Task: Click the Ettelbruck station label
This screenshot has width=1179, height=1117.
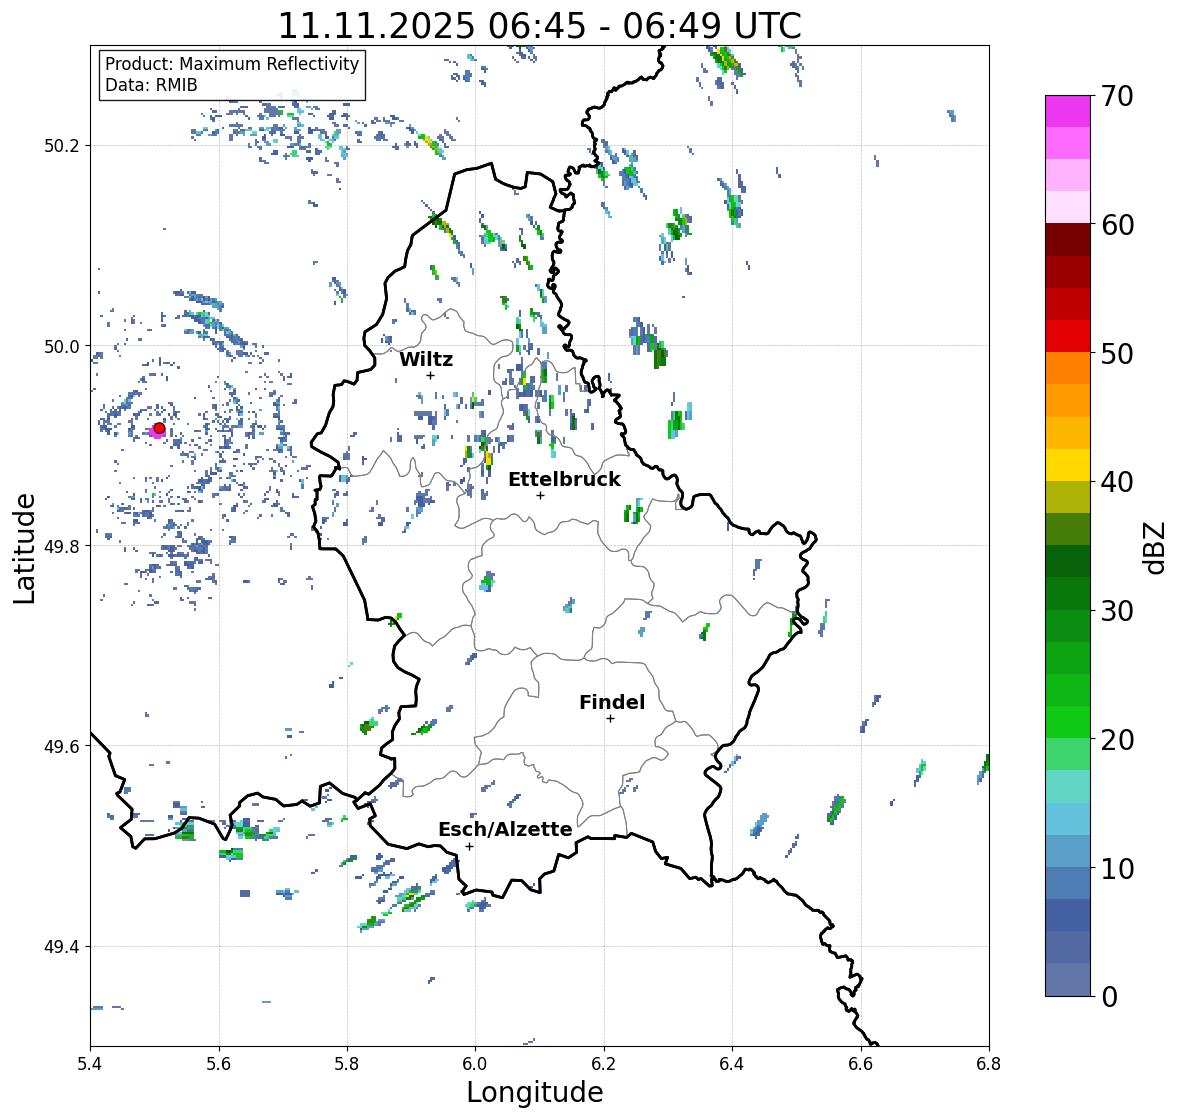Action: click(x=564, y=480)
